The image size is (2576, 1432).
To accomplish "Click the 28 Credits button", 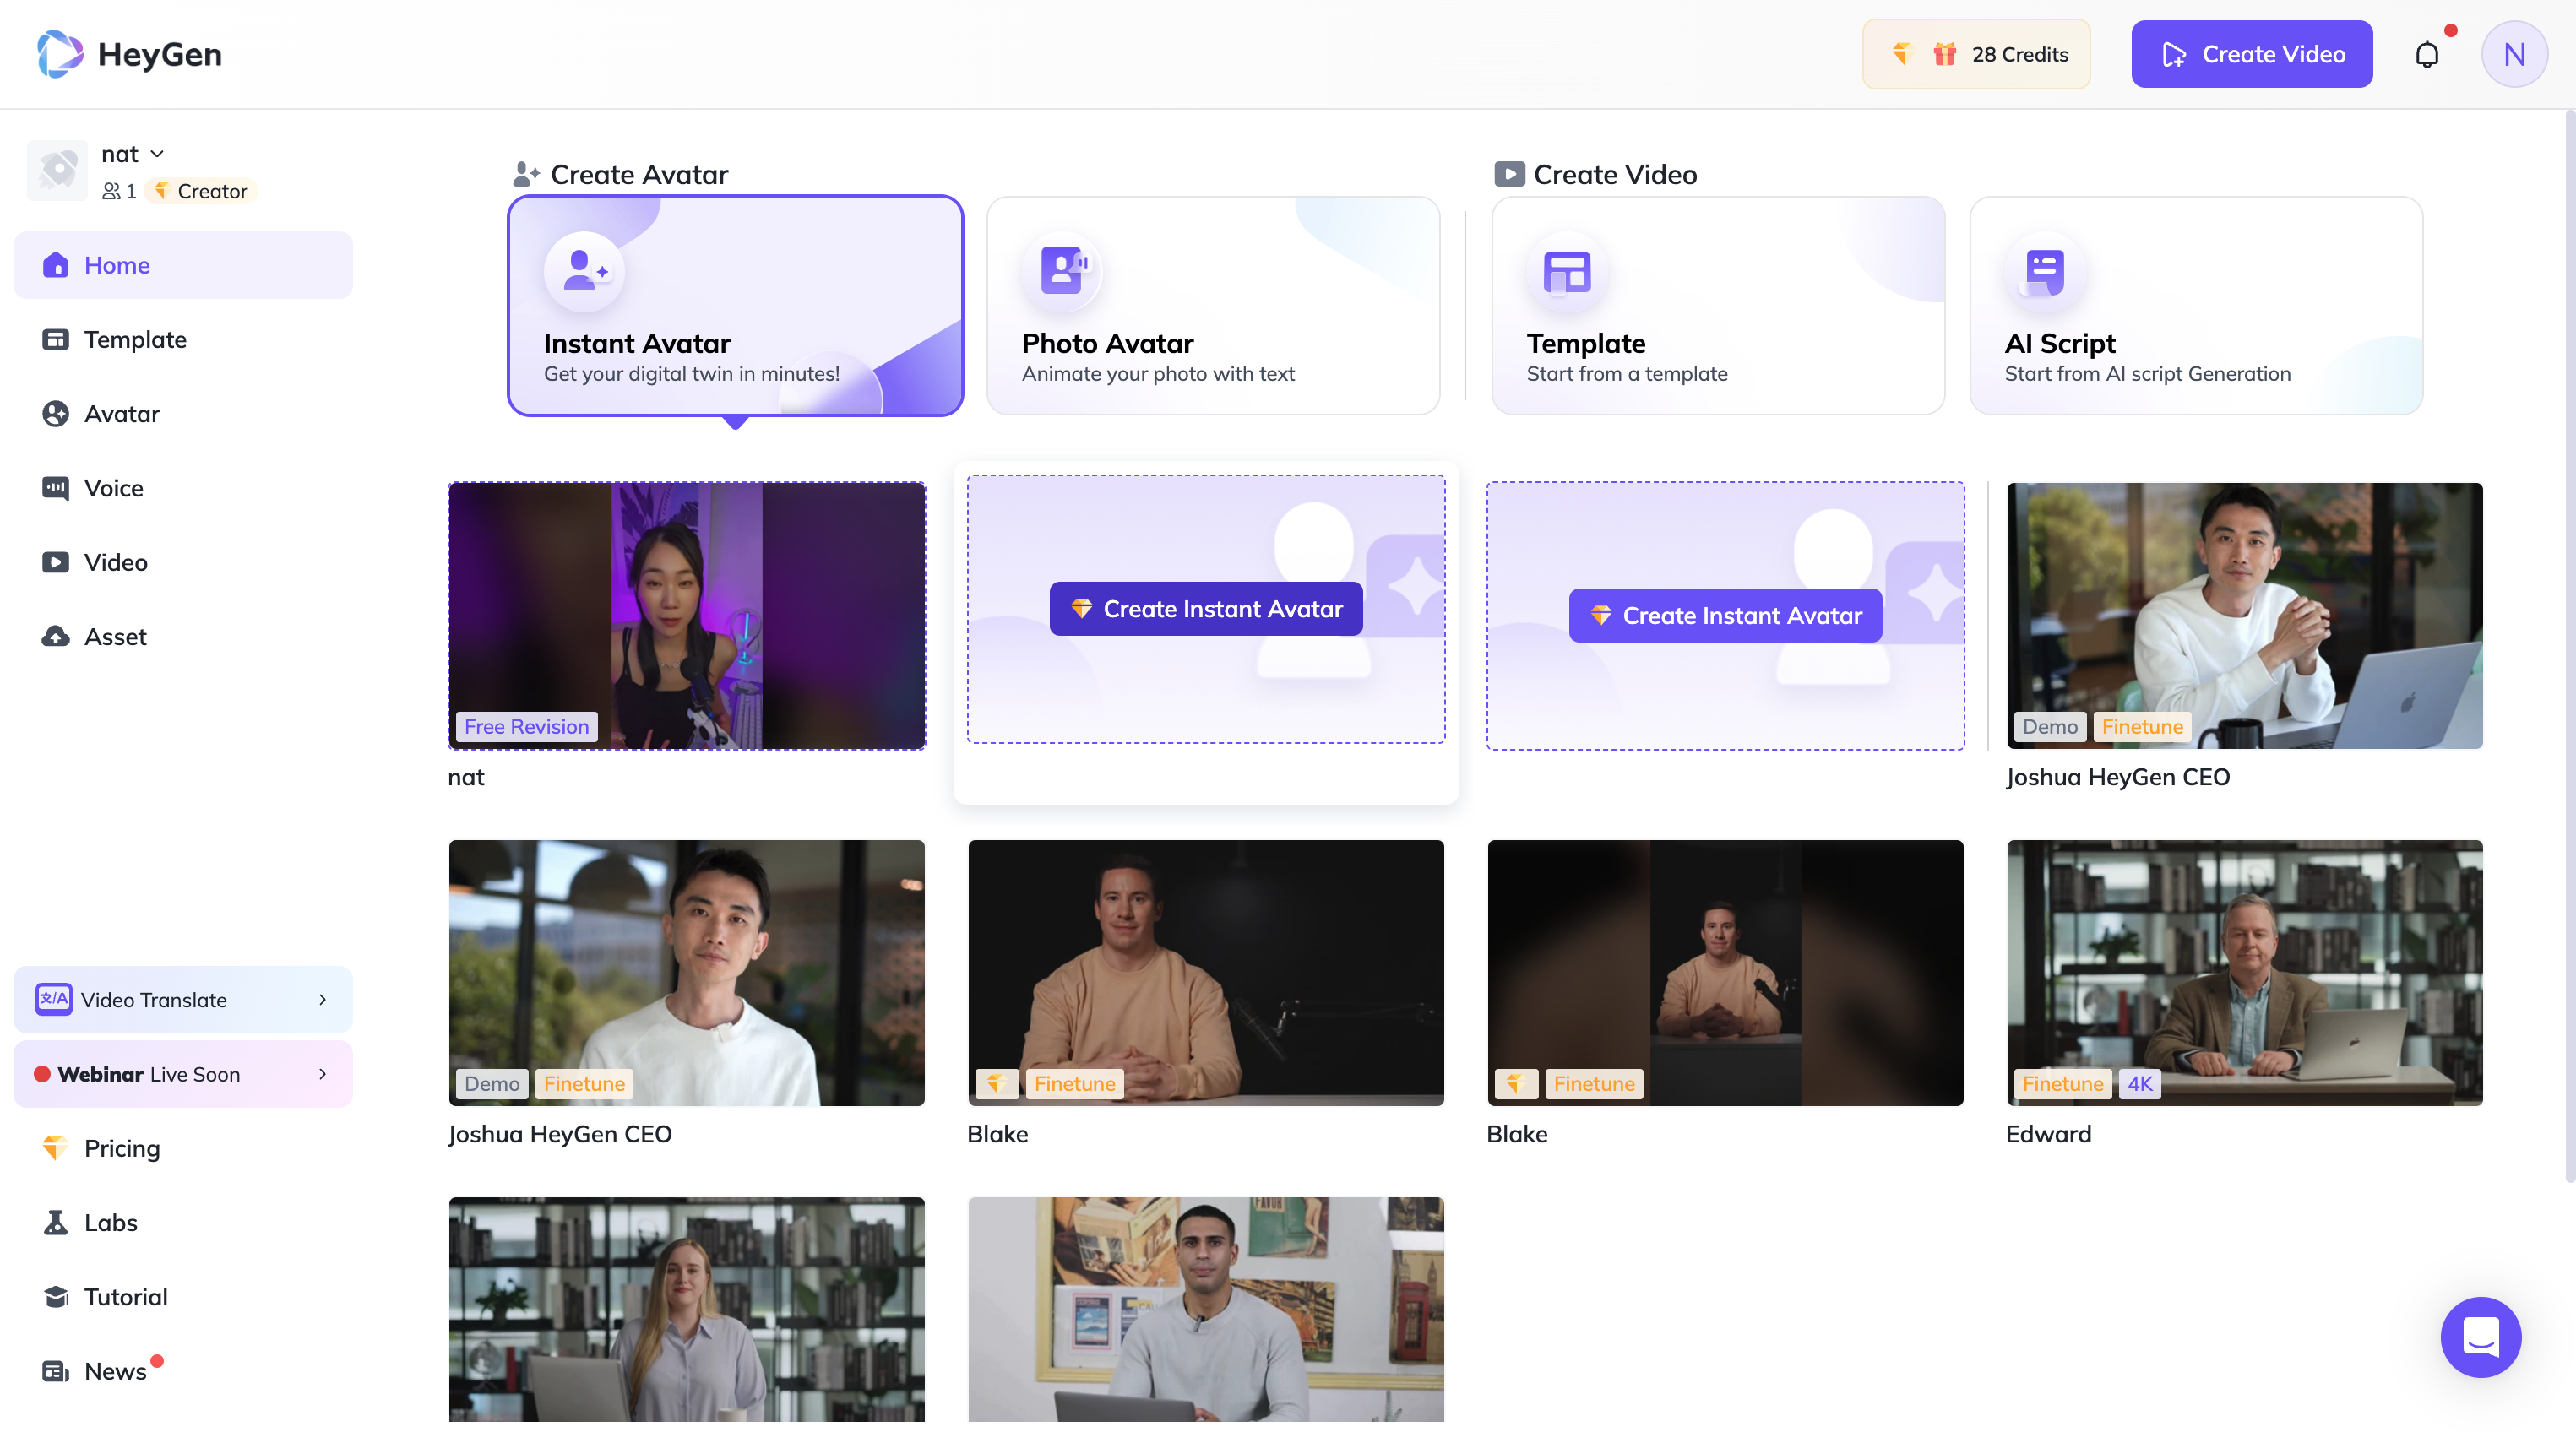I will click(1976, 54).
